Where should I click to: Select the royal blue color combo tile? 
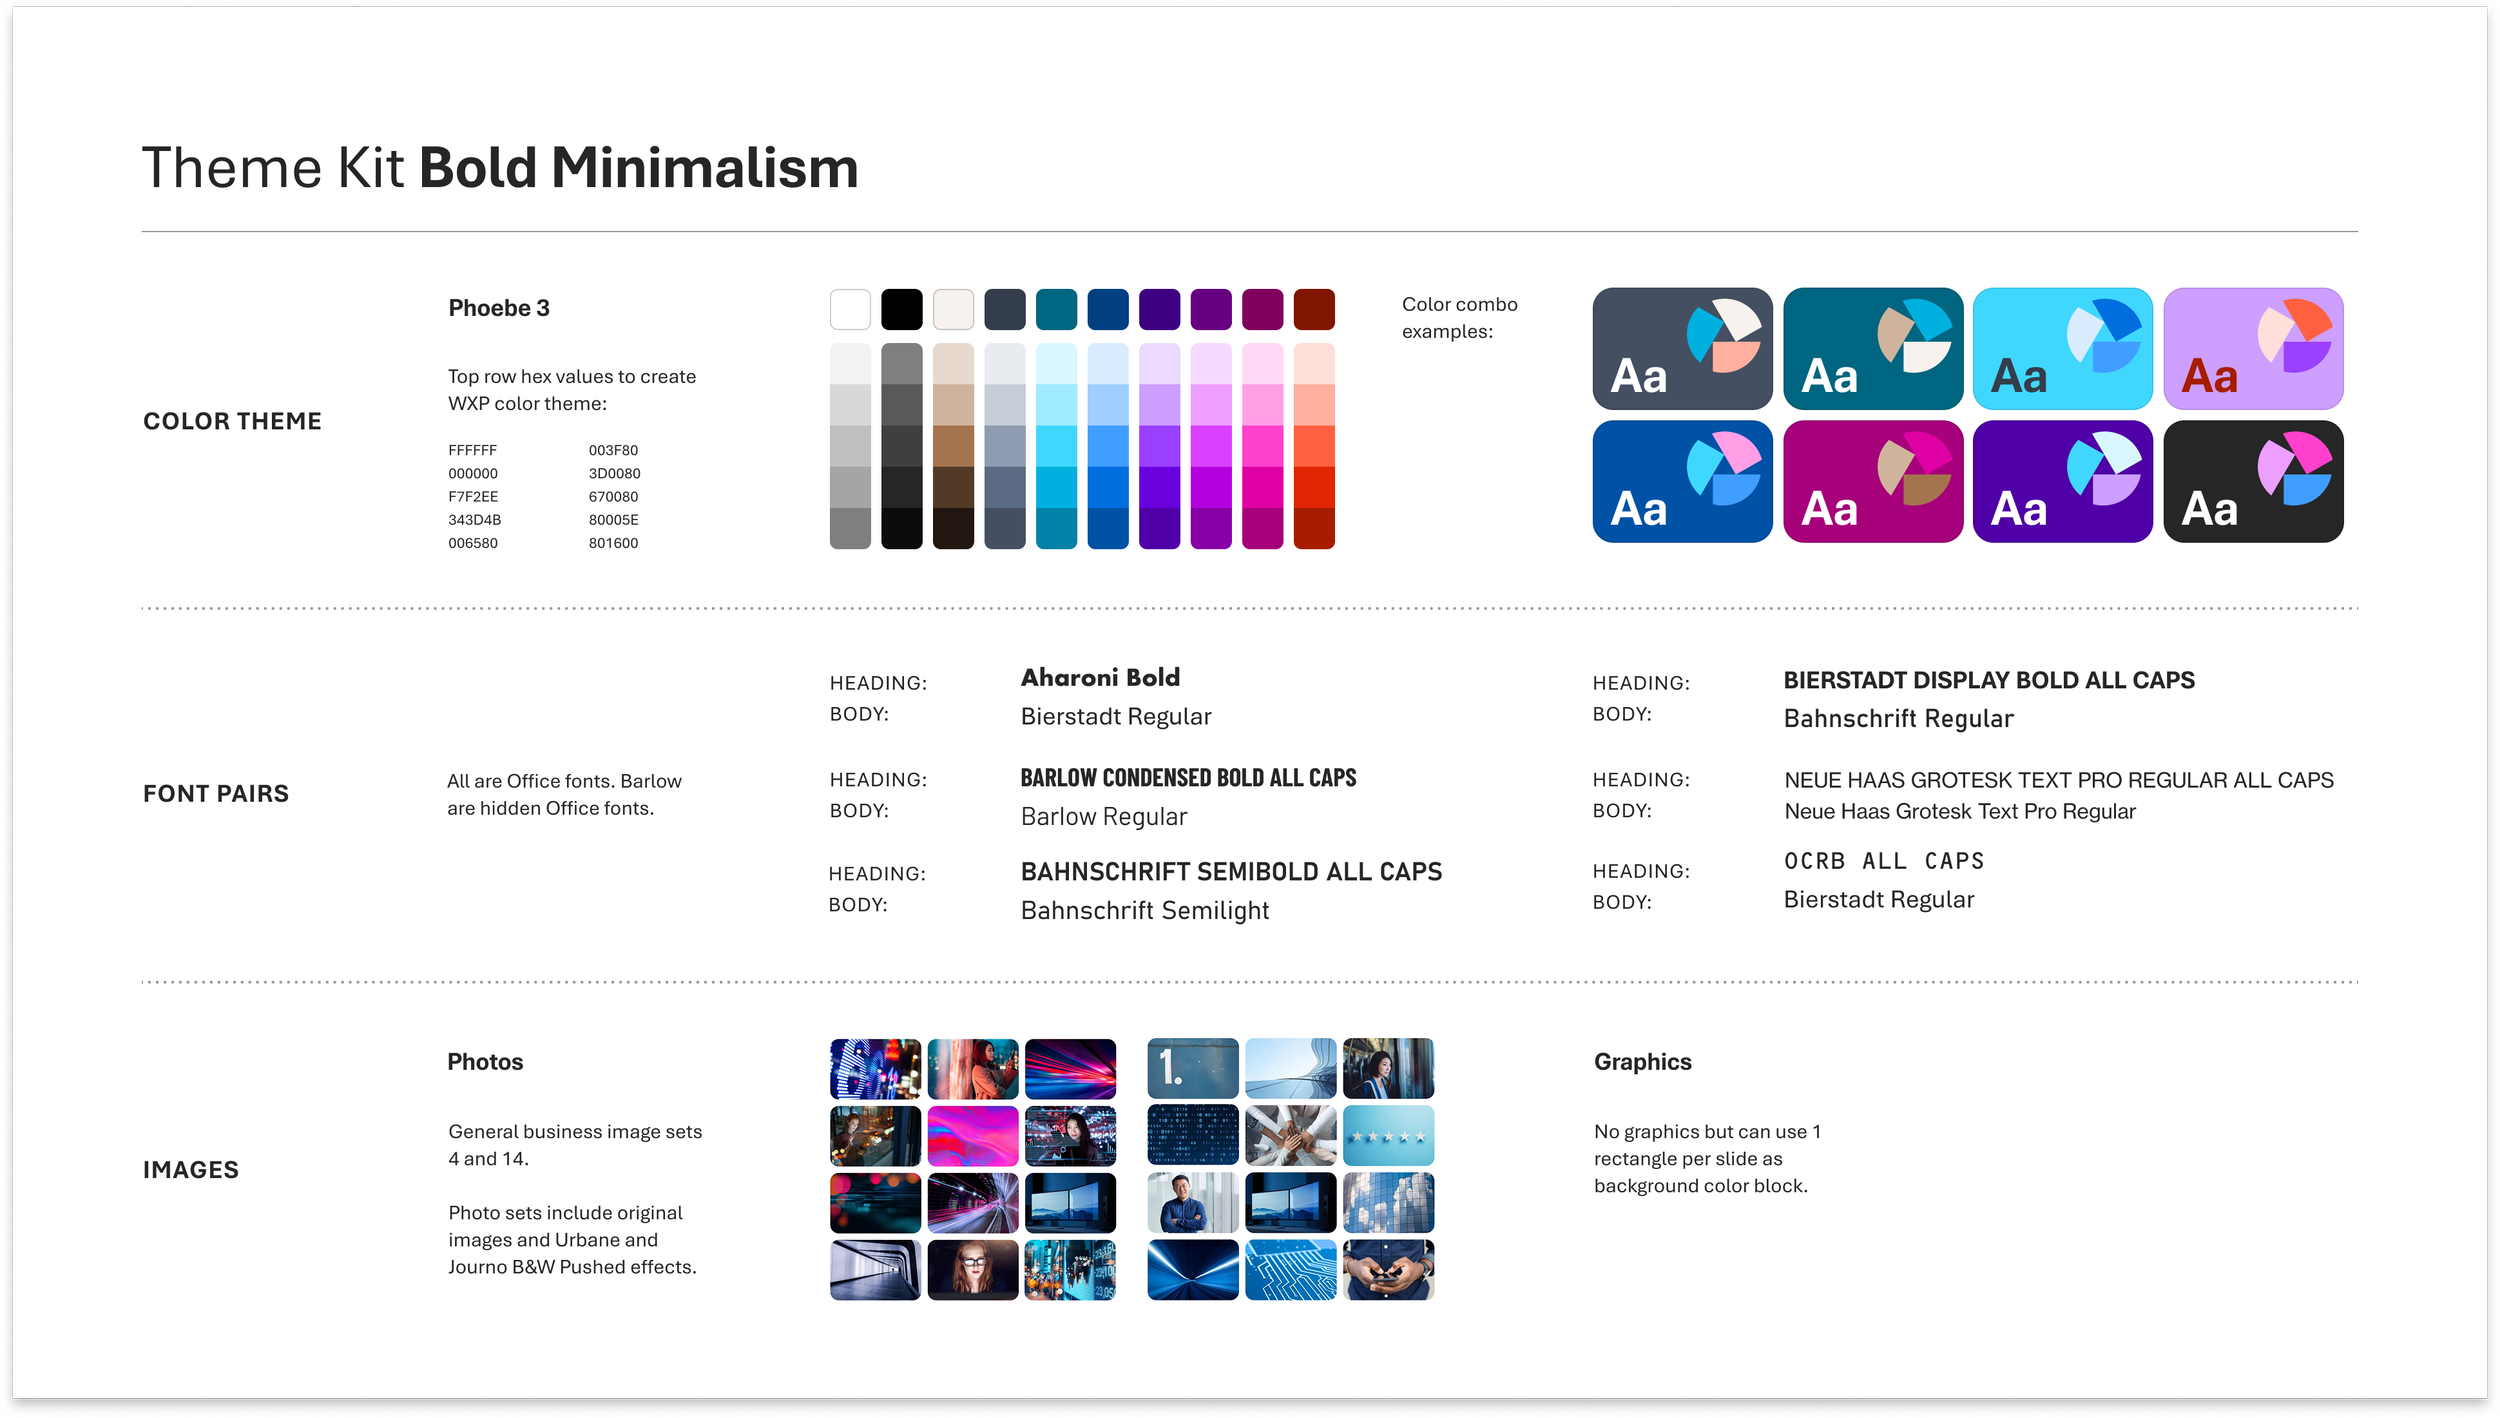click(x=1682, y=481)
